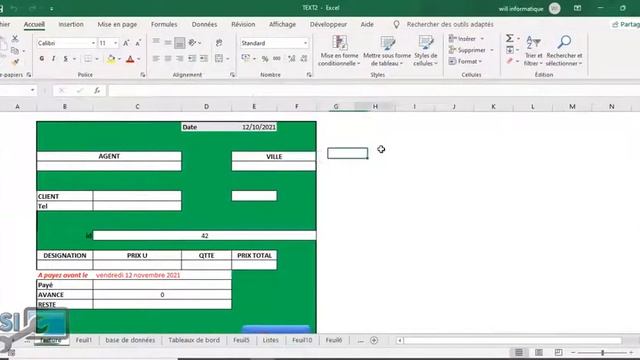This screenshot has width=640, height=360.
Task: Apply thousands separator style (000)
Action: pyautogui.click(x=277, y=59)
